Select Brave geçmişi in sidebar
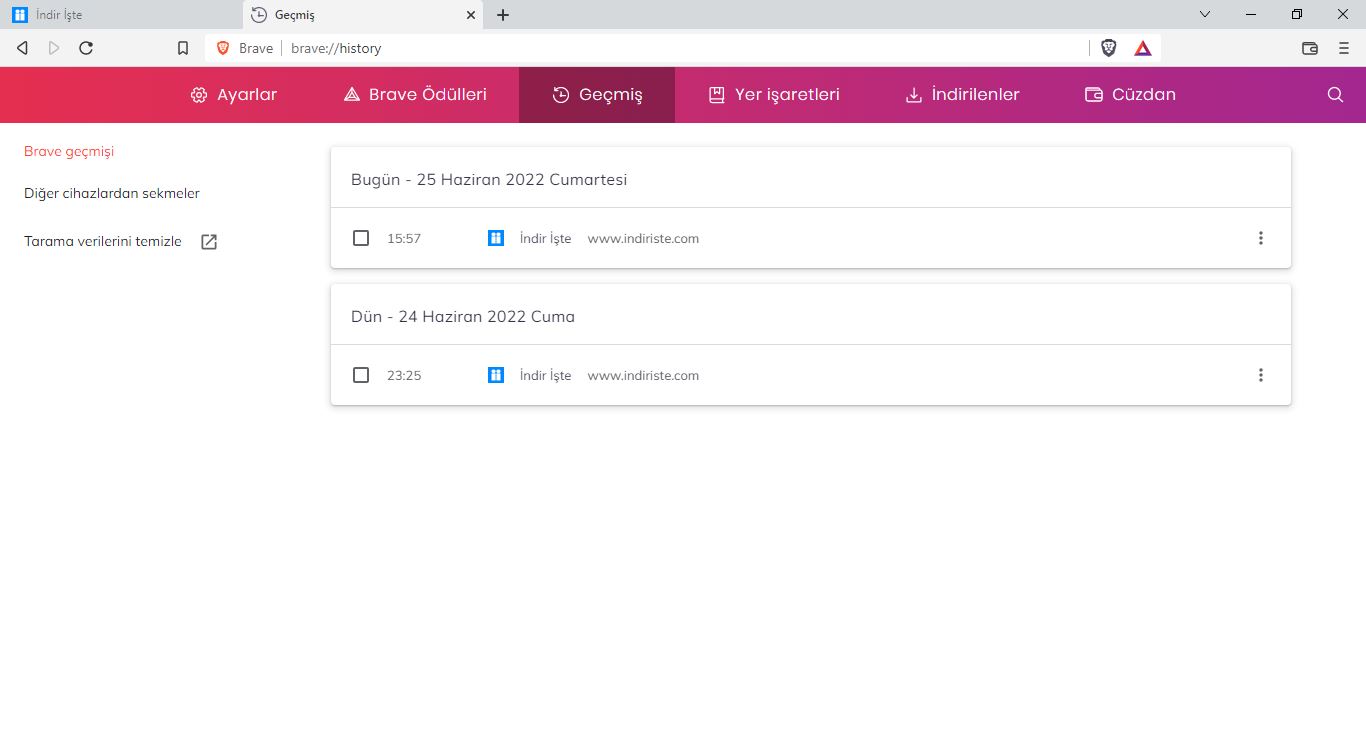1366x738 pixels. tap(69, 152)
